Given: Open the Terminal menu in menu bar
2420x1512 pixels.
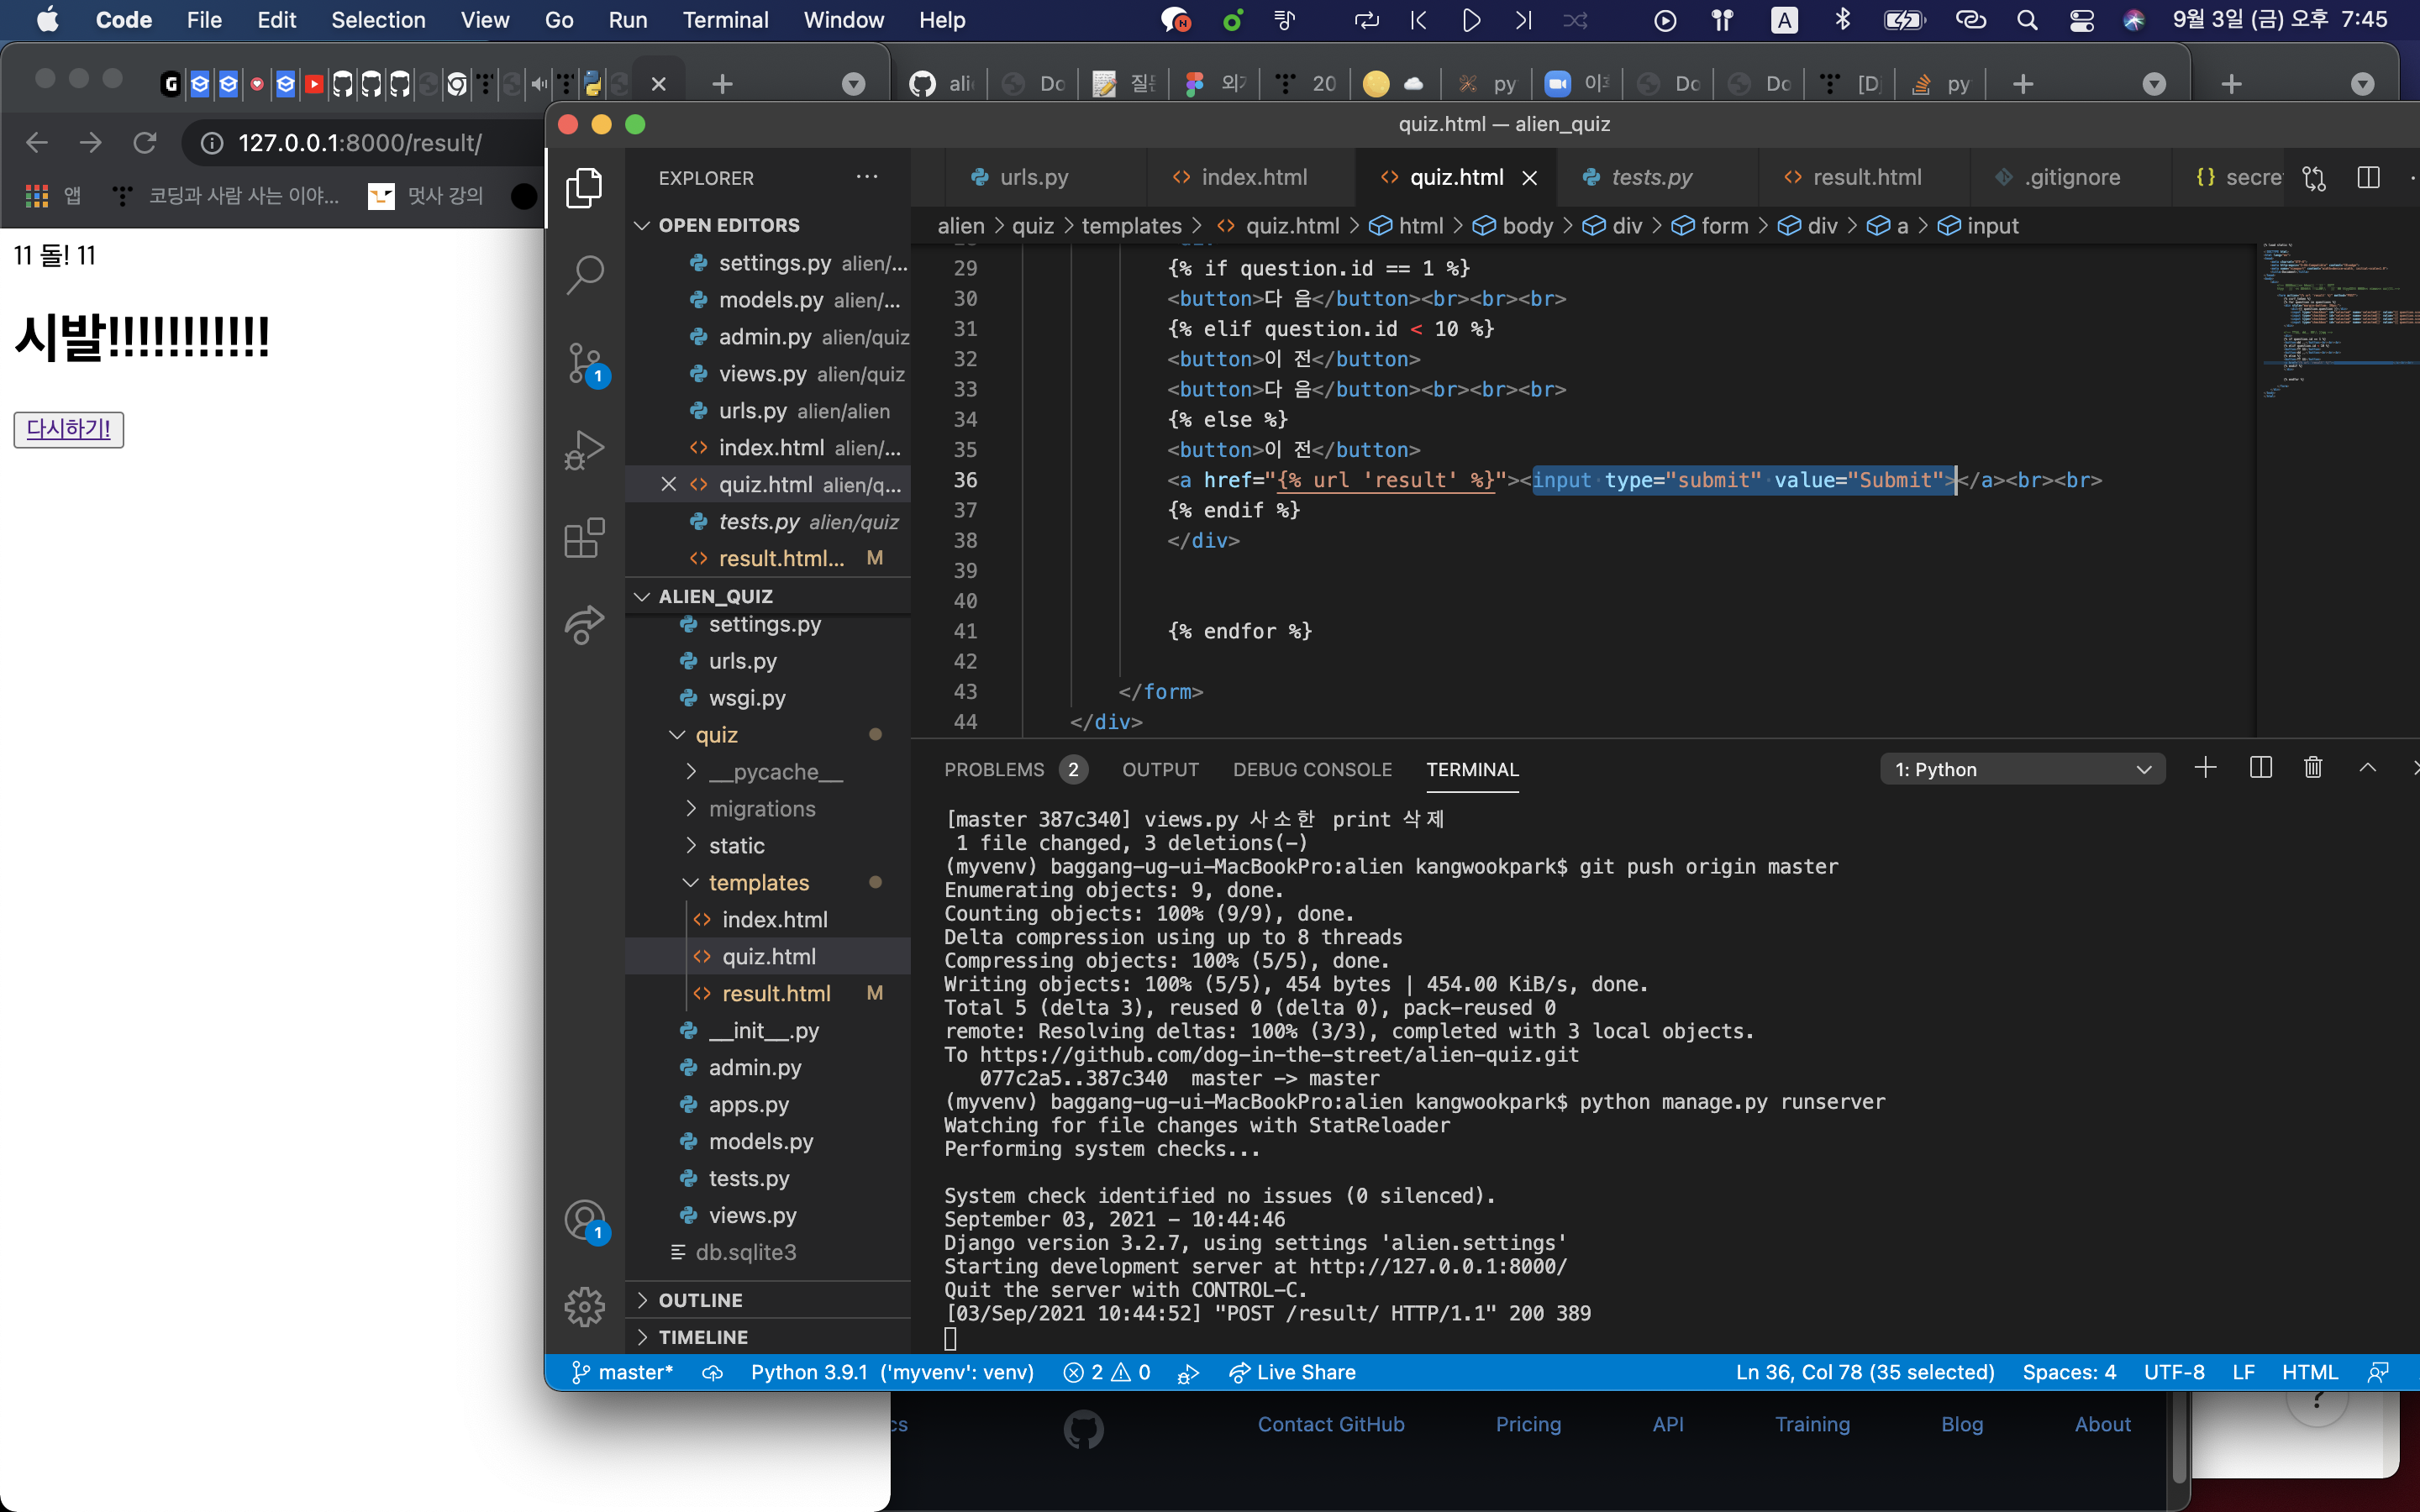Looking at the screenshot, I should click(725, 20).
